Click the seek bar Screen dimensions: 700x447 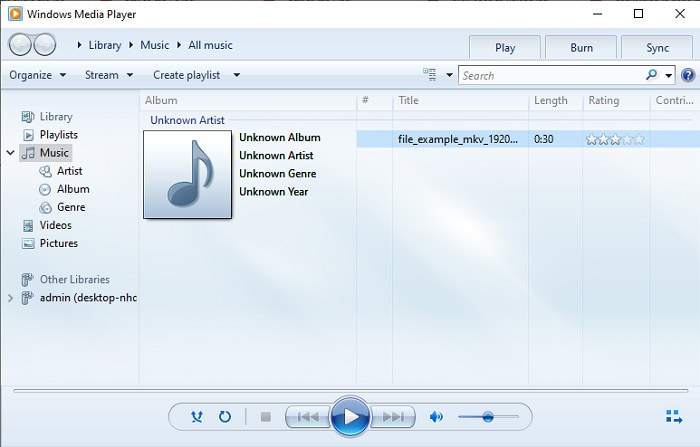tap(350, 390)
